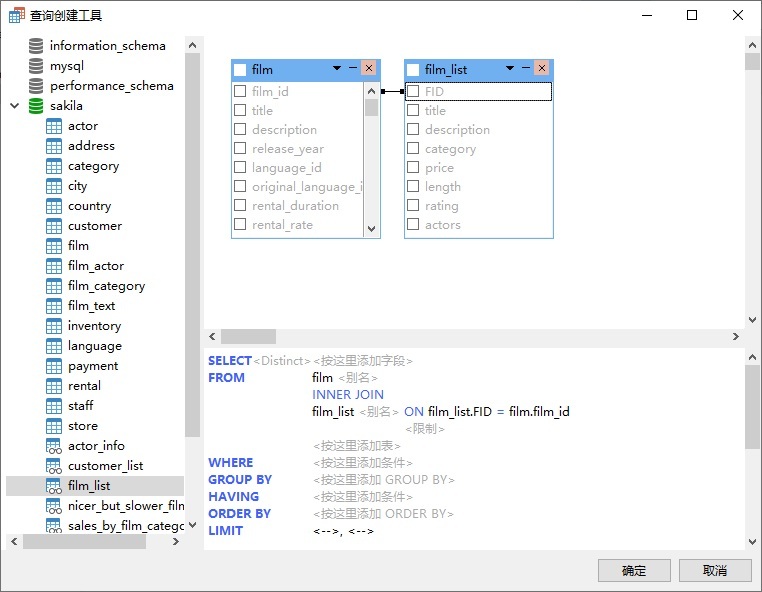
Task: Click <Distinct> placeholder in SELECT clause
Action: [282, 361]
